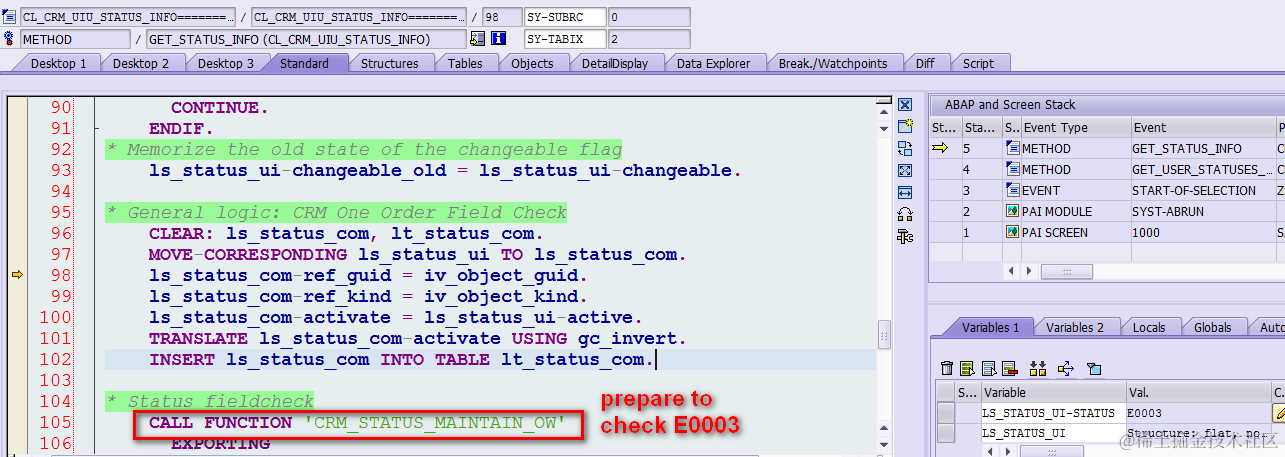The height and width of the screenshot is (457, 1285).
Task: Click the yellow current-line arrow at line 98
Action: click(x=17, y=275)
